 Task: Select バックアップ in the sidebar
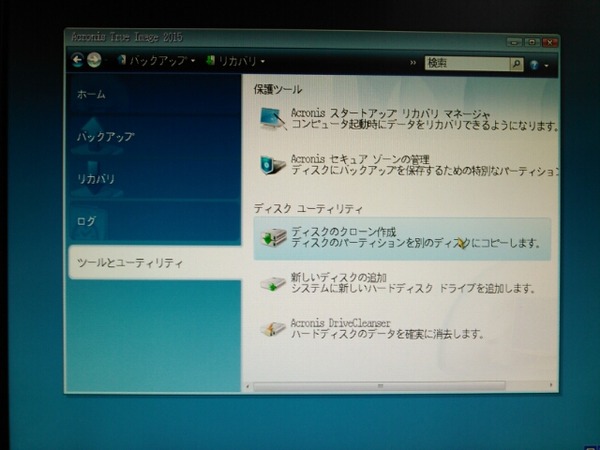(154, 137)
